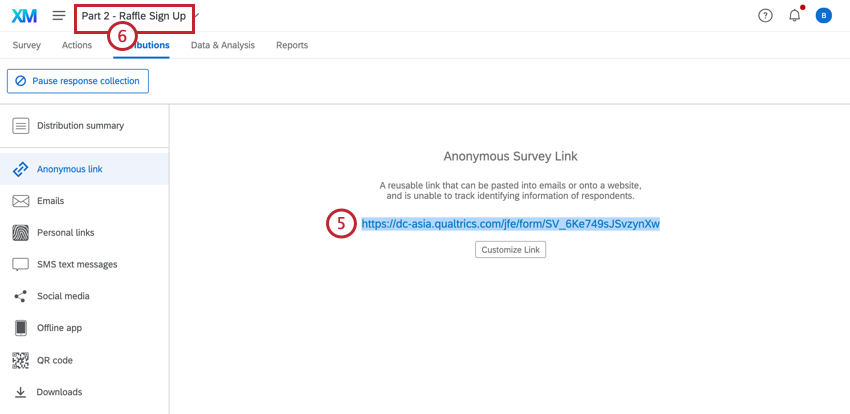850x414 pixels.
Task: Open the Help question mark icon
Action: (x=765, y=16)
